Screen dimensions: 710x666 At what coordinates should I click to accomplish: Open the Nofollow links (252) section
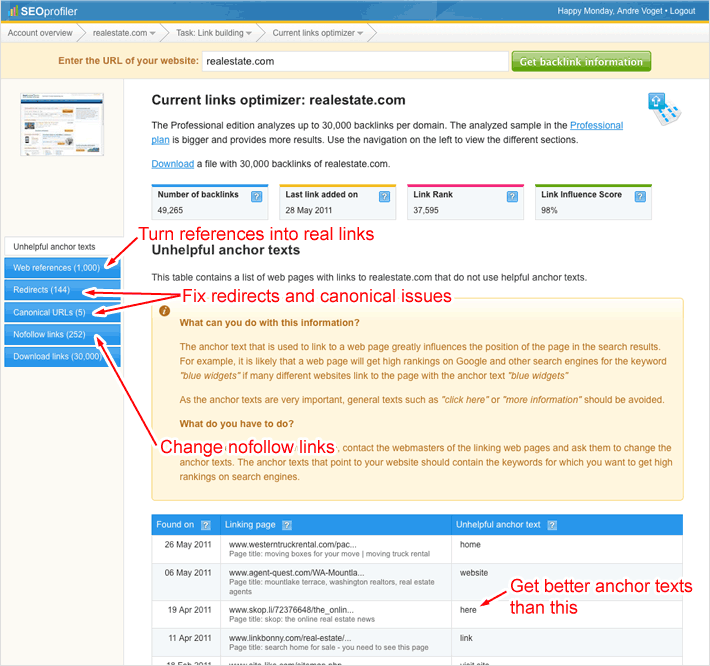pyautogui.click(x=62, y=334)
